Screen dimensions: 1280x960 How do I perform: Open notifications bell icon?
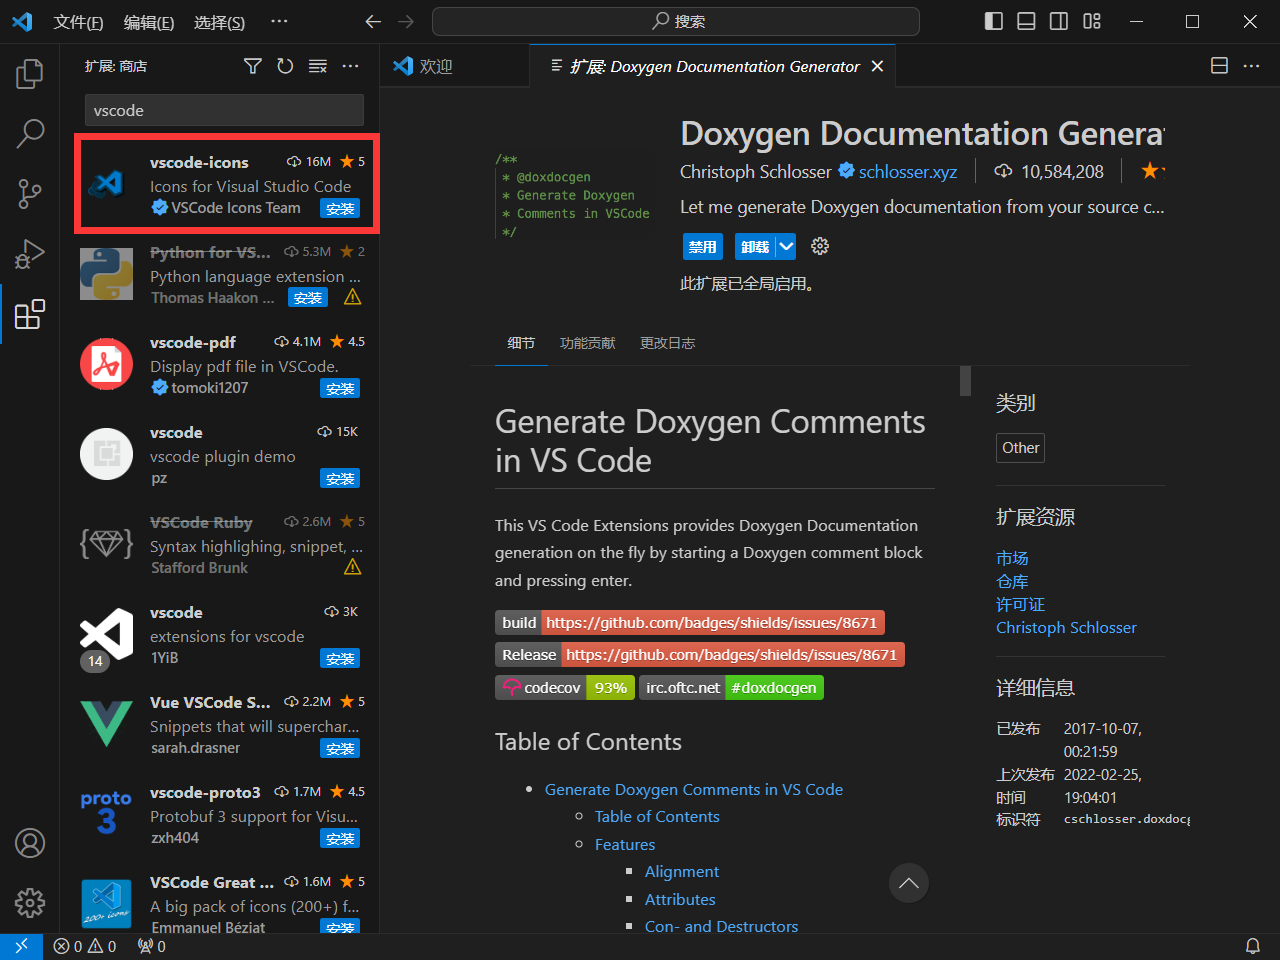(1252, 946)
